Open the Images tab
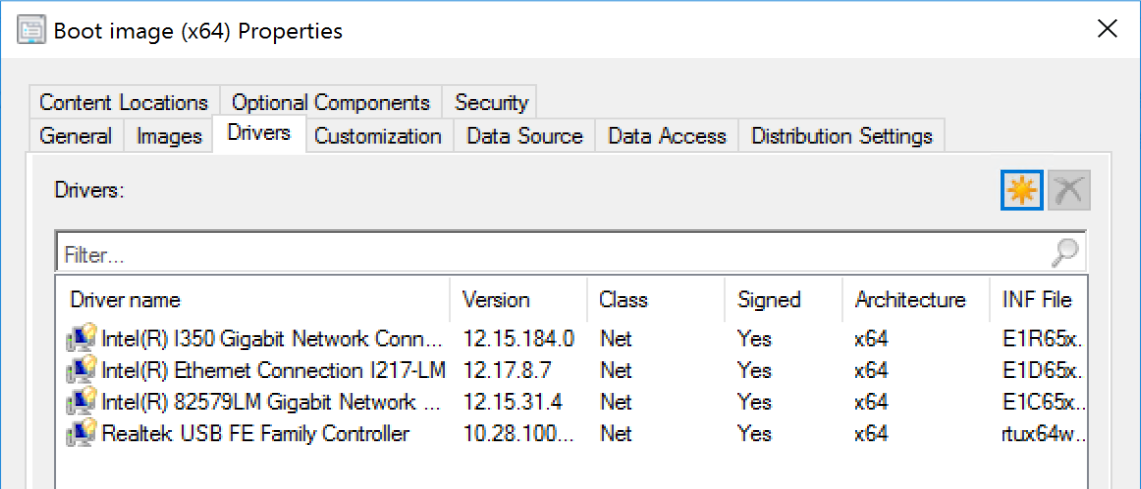1141x489 pixels. point(169,136)
